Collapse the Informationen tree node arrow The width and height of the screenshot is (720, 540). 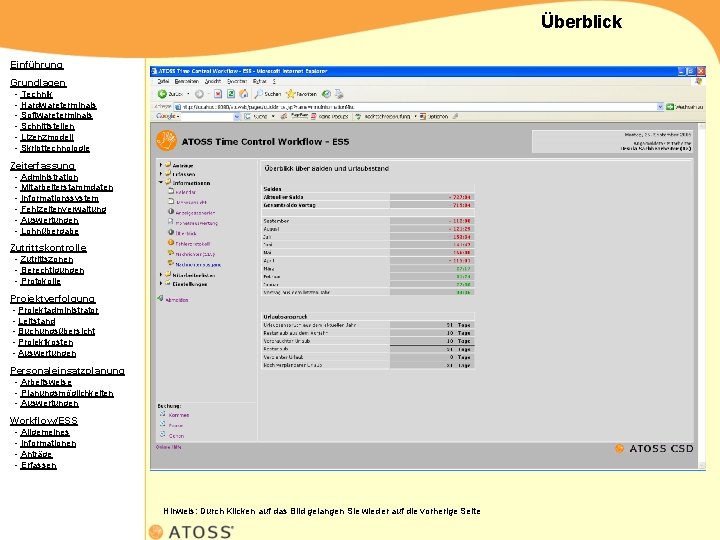tap(161, 182)
